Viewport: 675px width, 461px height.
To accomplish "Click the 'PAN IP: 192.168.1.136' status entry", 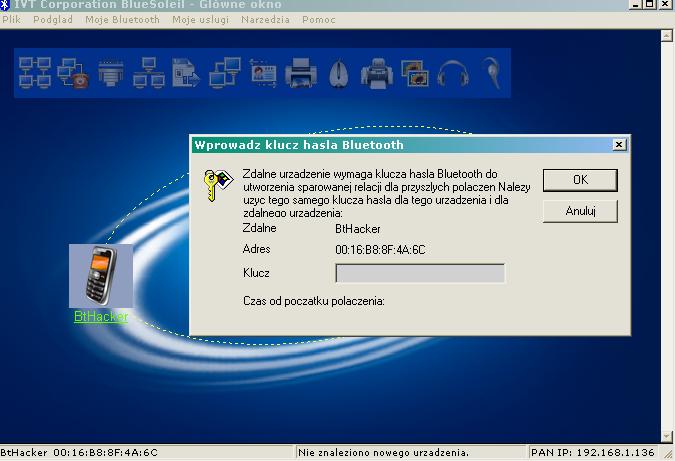I will coord(593,452).
